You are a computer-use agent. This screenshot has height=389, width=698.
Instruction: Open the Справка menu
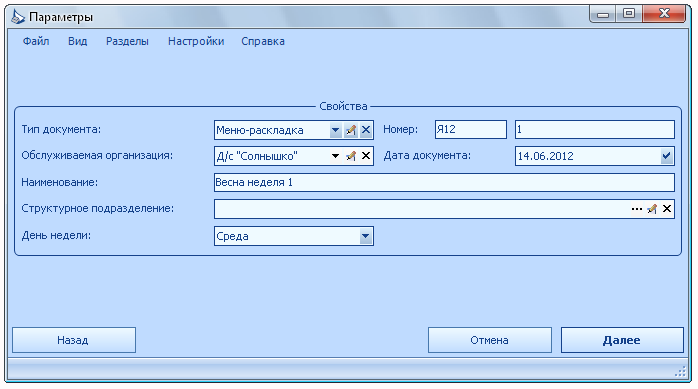[263, 41]
